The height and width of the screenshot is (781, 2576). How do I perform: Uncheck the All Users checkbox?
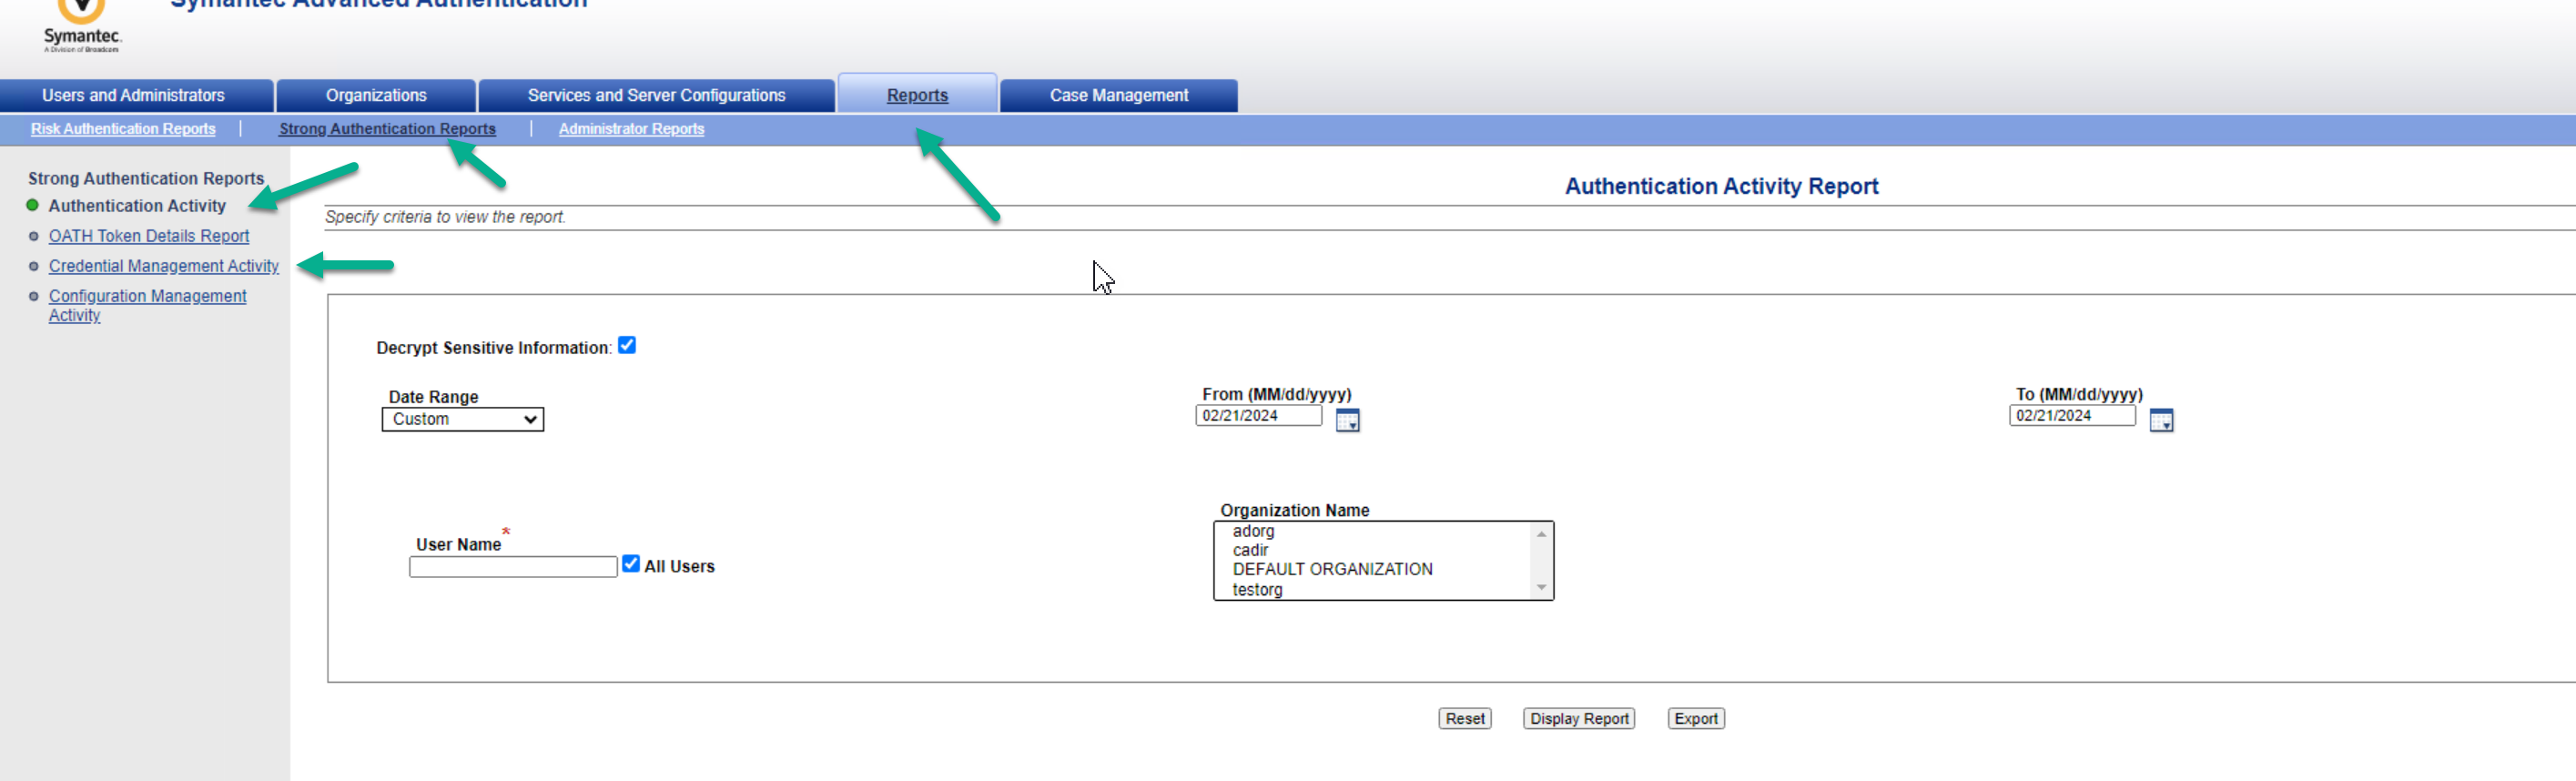[x=631, y=564]
